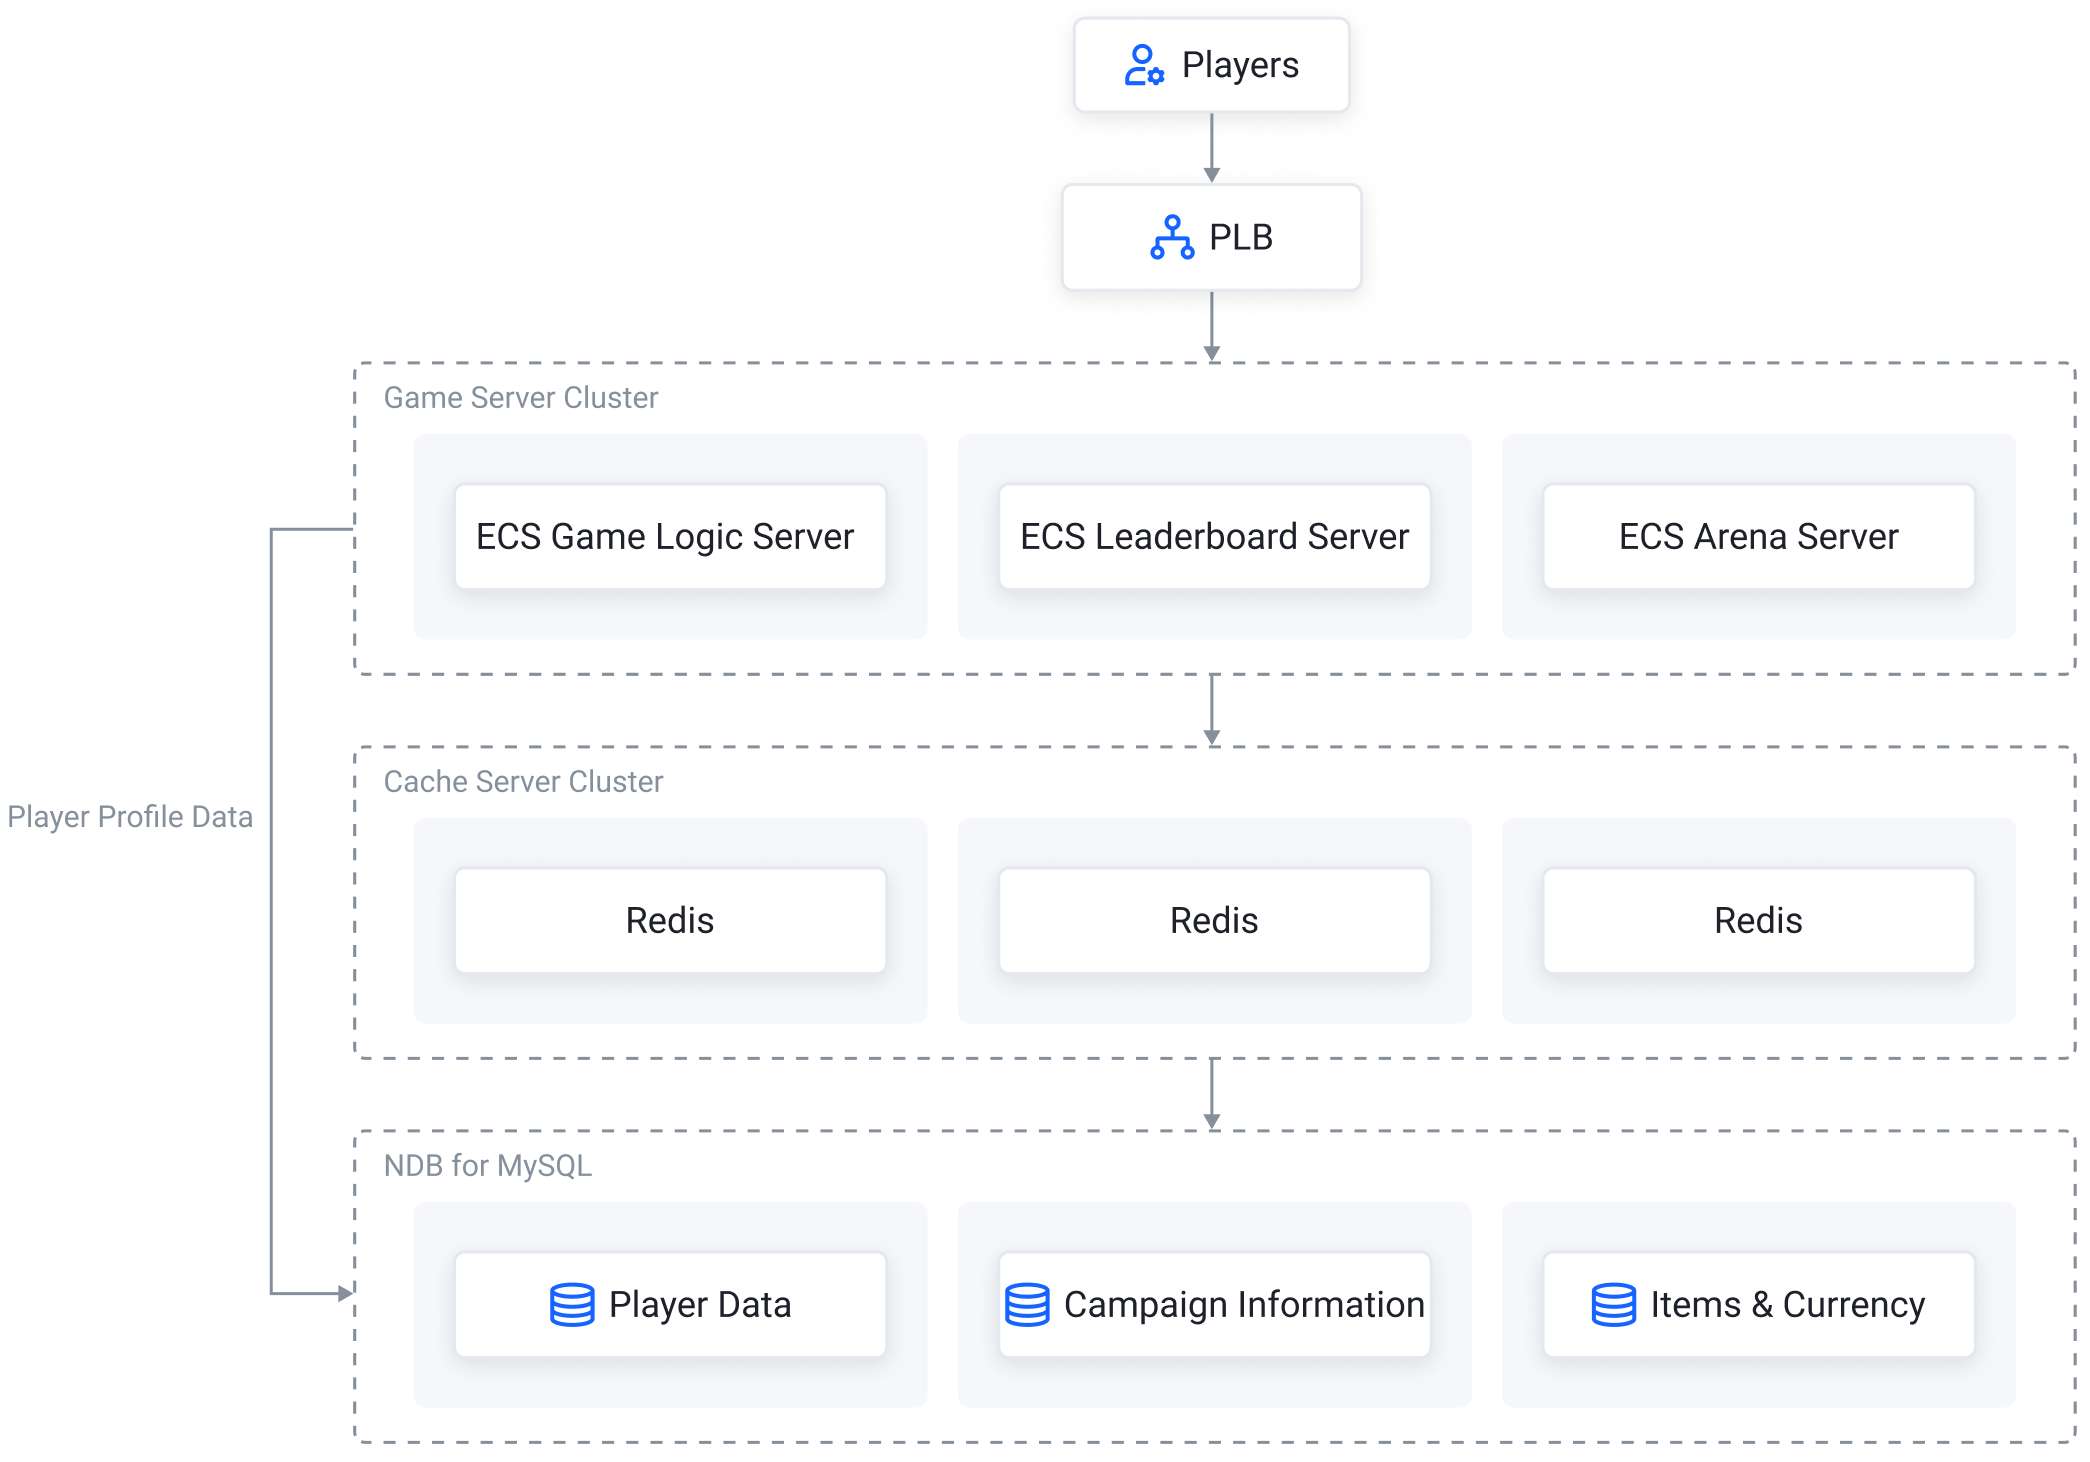
Task: Click the ECS Arena Server box
Action: (x=1758, y=537)
